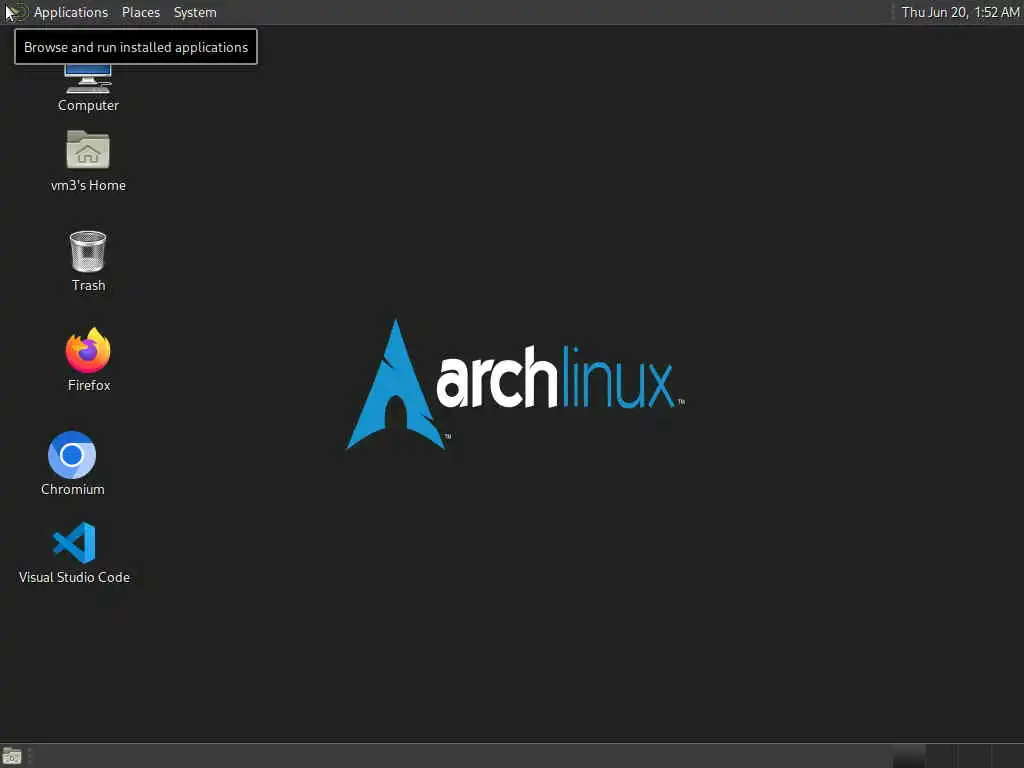The height and width of the screenshot is (768, 1024).
Task: Open the clock showing Thu Jun 20, 1:52 AM
Action: (x=960, y=12)
